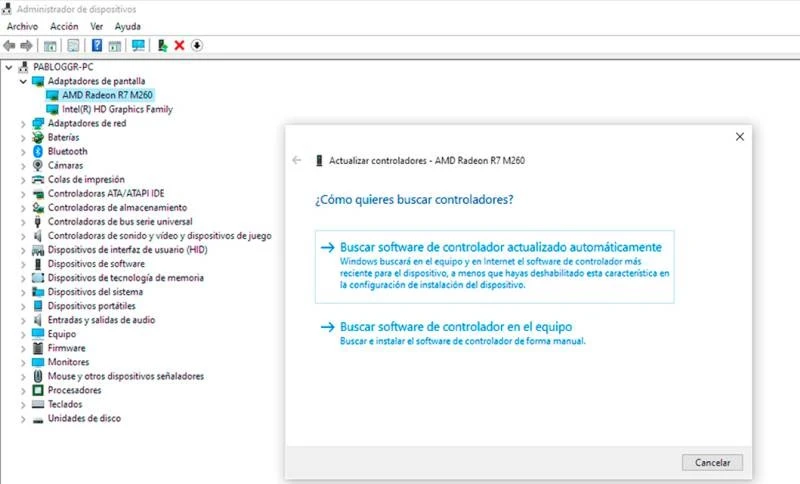This screenshot has height=484, width=800.
Task: Open the Ayuda menu
Action: [x=128, y=26]
